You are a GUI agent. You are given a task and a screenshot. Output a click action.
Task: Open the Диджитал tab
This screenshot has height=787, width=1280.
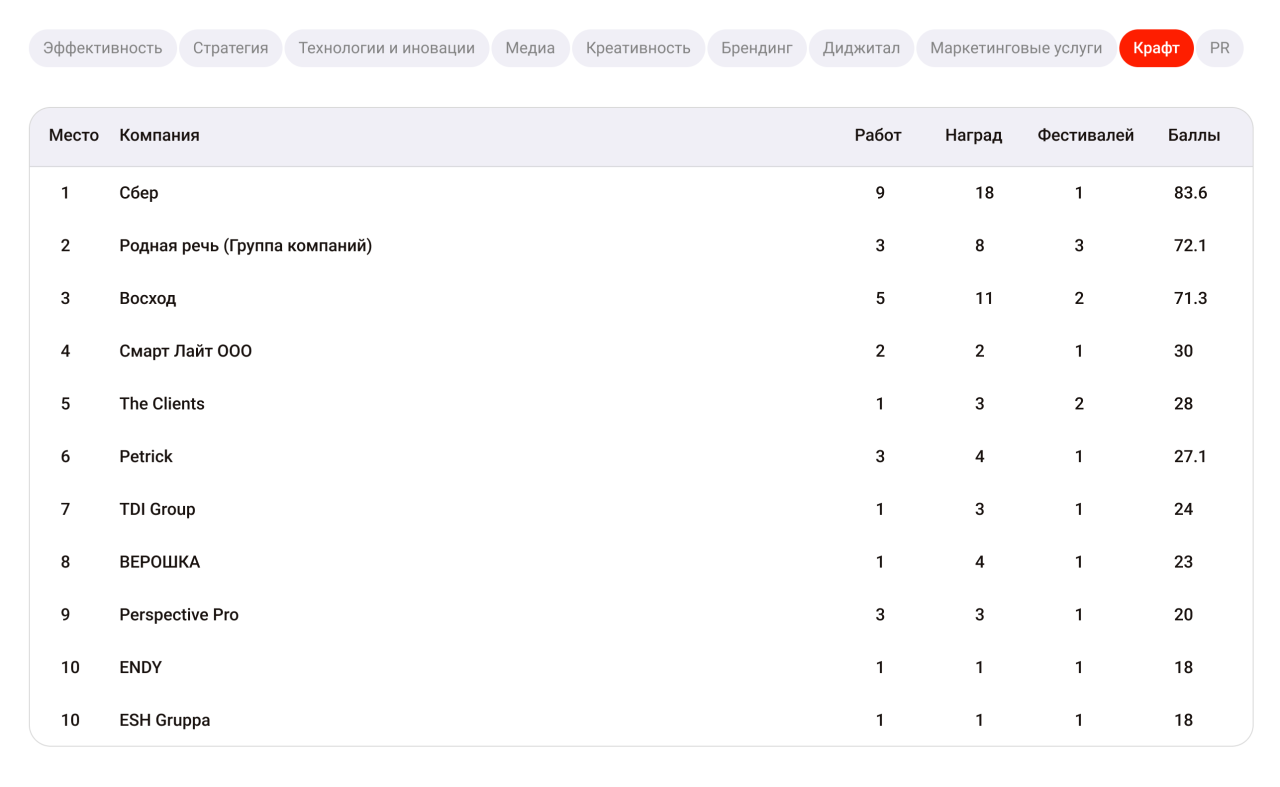pyautogui.click(x=861, y=48)
